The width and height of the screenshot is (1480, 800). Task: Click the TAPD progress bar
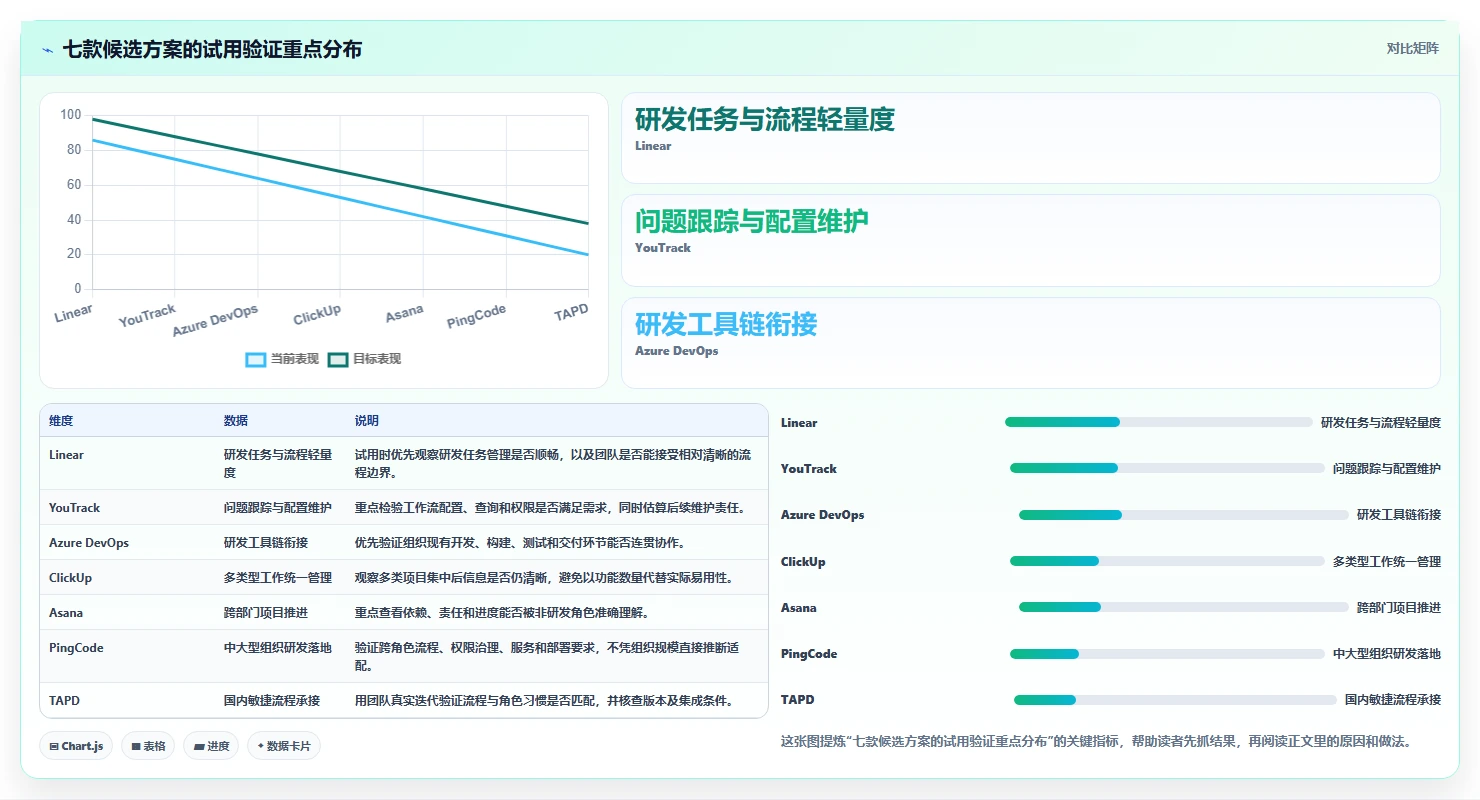pyautogui.click(x=1175, y=700)
